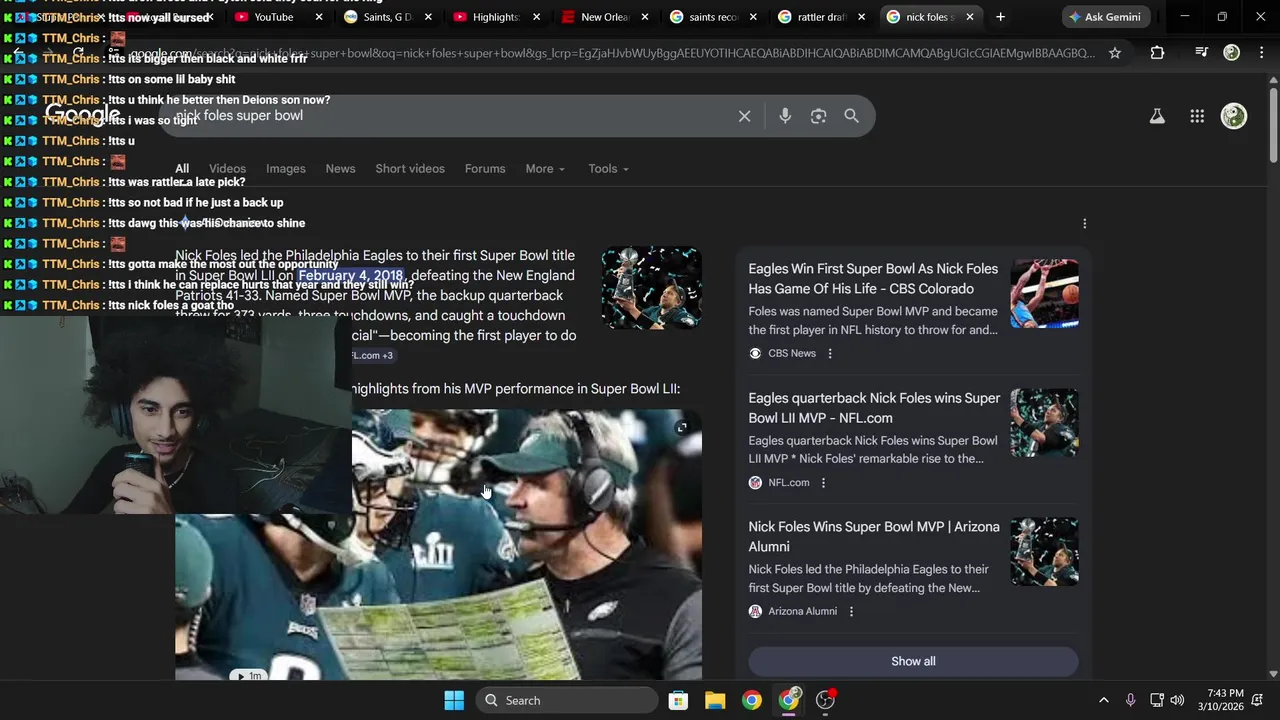Viewport: 1280px width, 720px height.
Task: Open the media controls icon in toolbar
Action: 1202,53
